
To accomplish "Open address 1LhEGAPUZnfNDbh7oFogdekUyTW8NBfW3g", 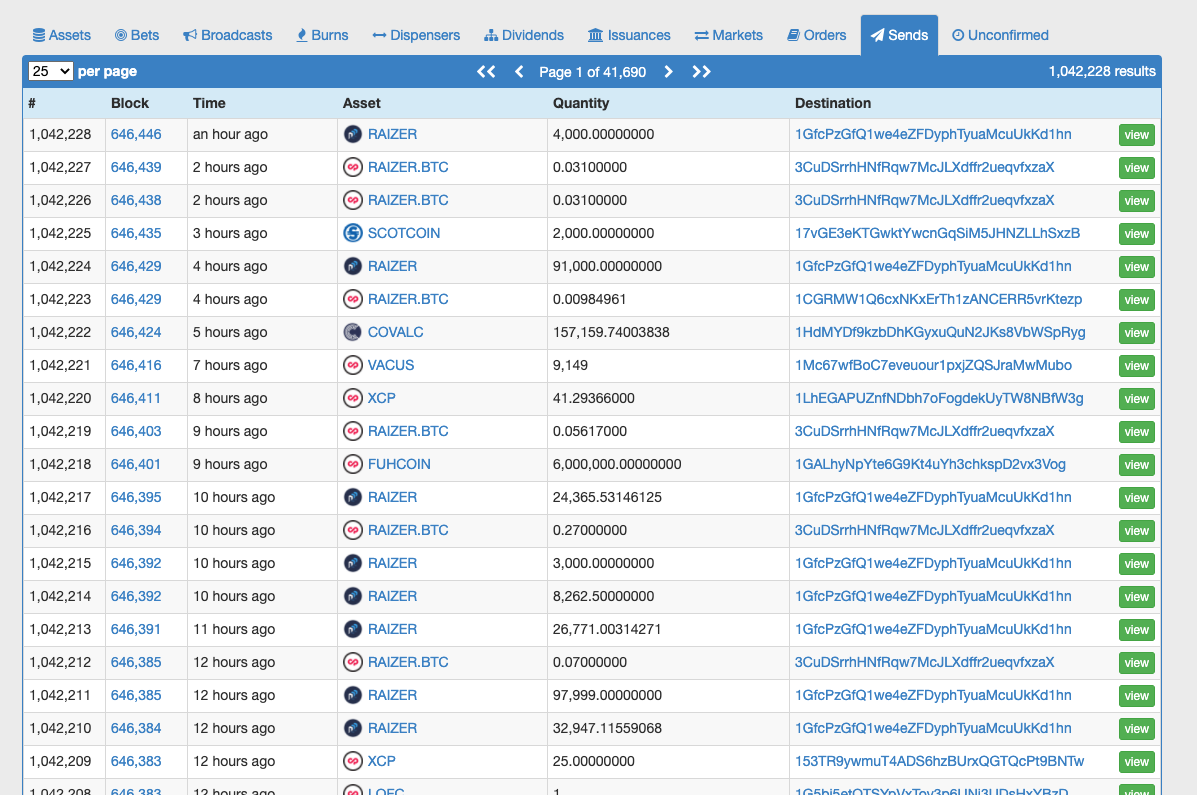I will [x=939, y=398].
